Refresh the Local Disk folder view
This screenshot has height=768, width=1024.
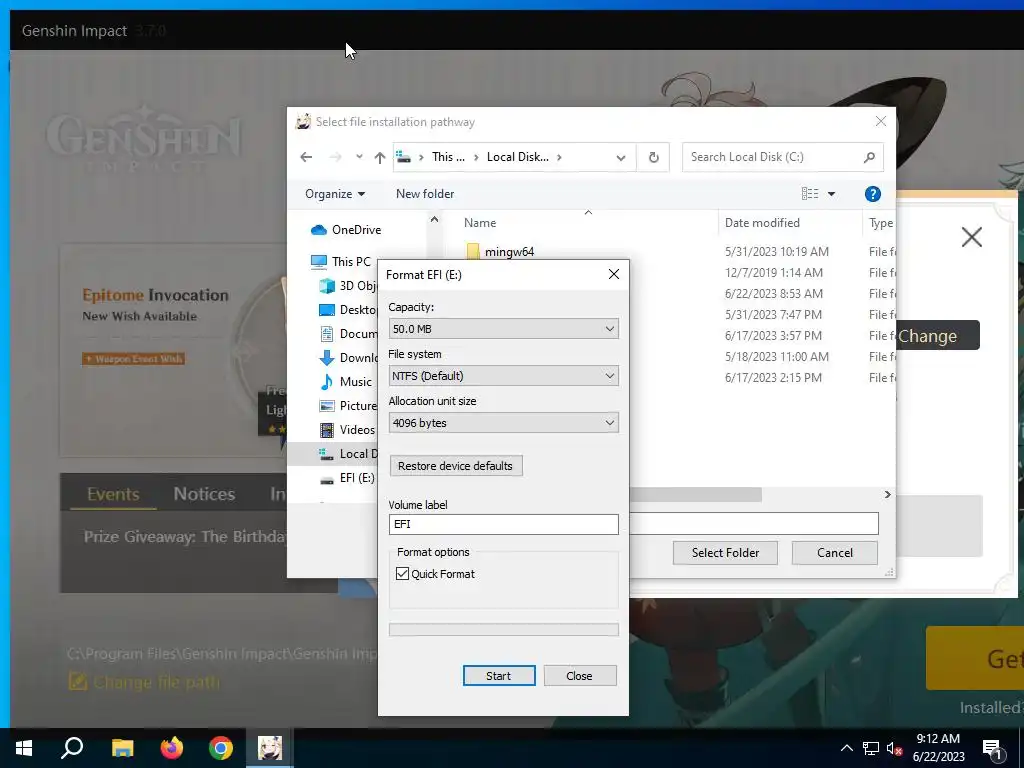tap(654, 157)
